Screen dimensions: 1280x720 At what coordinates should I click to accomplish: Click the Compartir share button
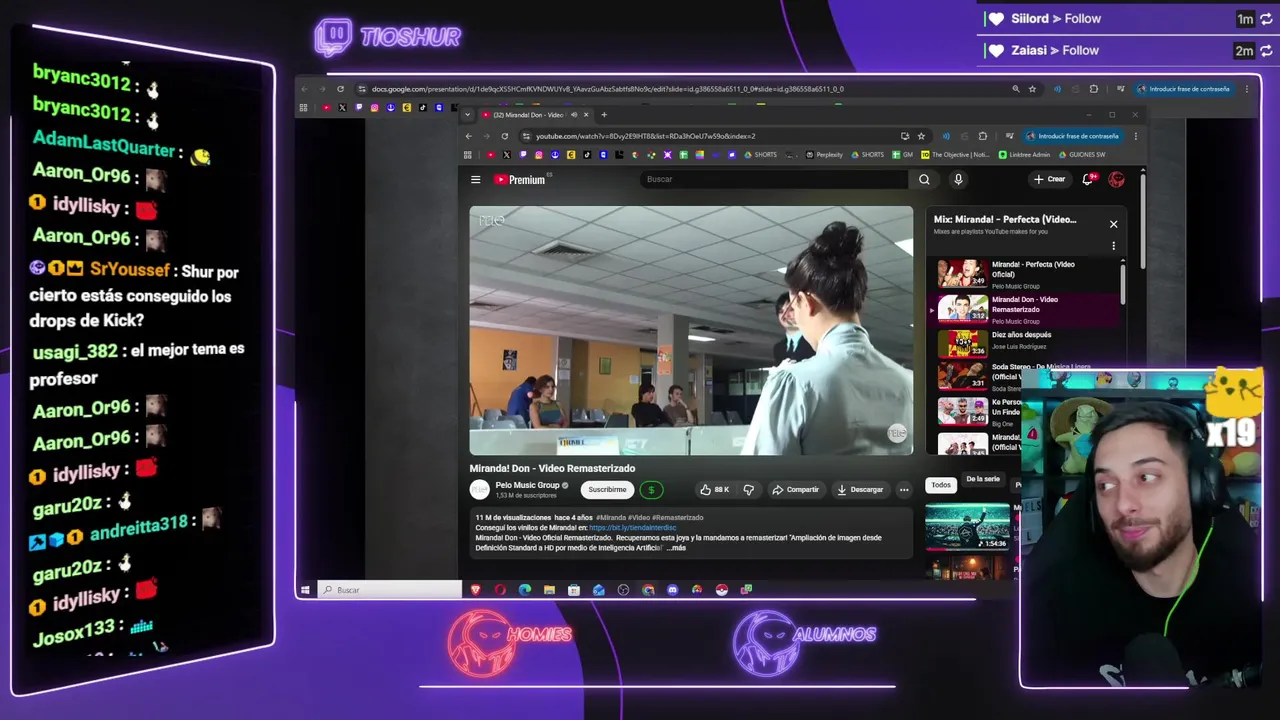point(796,490)
